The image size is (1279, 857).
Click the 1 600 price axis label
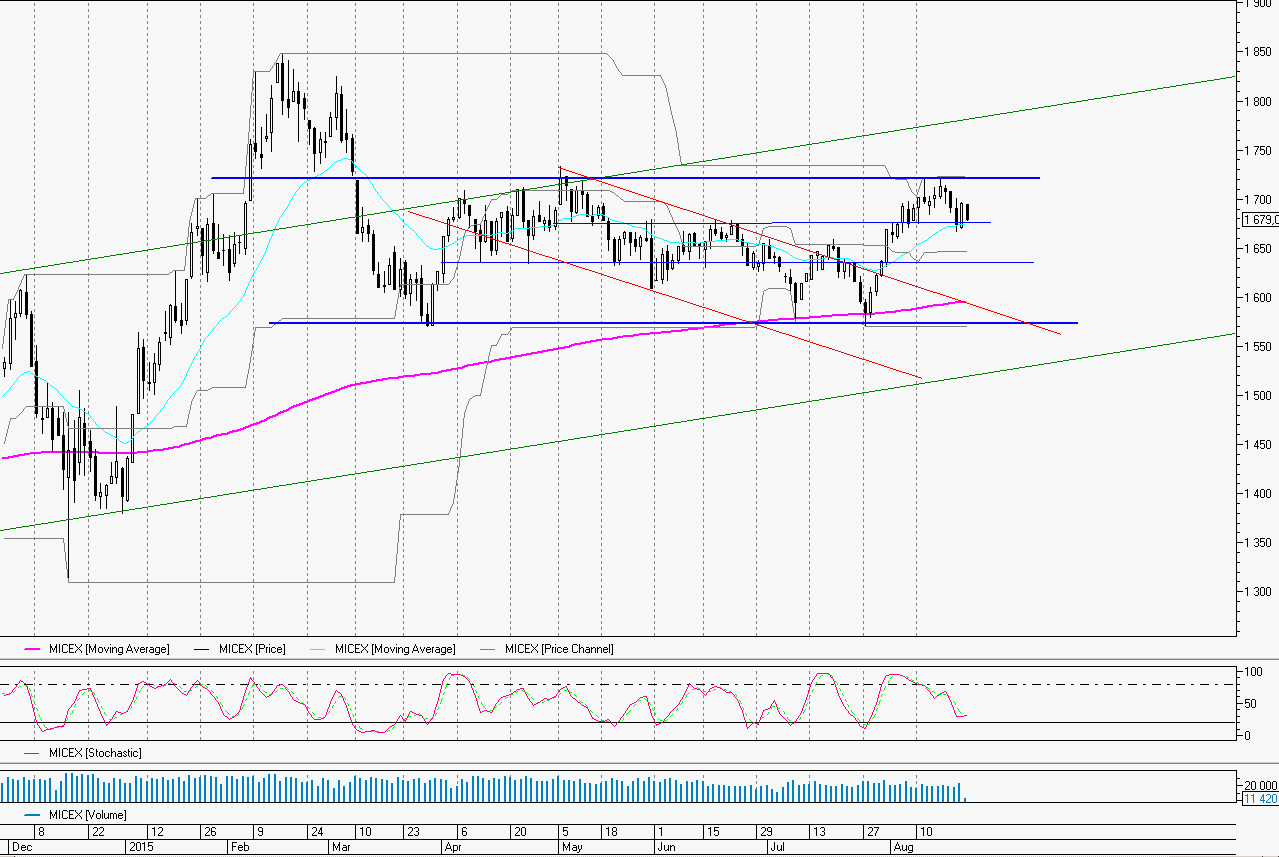point(1258,297)
